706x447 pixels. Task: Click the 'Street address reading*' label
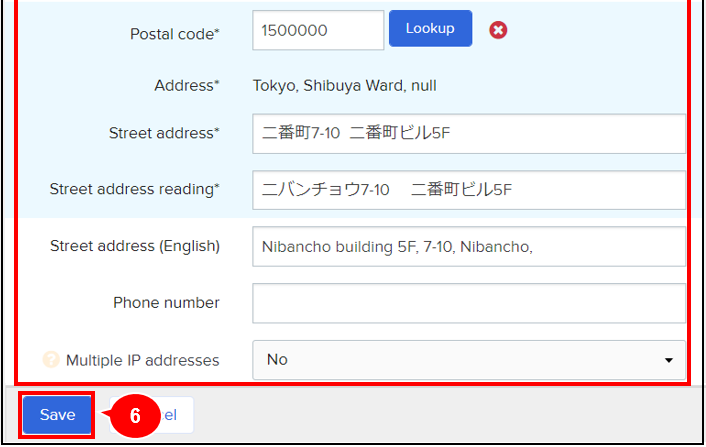pyautogui.click(x=135, y=189)
